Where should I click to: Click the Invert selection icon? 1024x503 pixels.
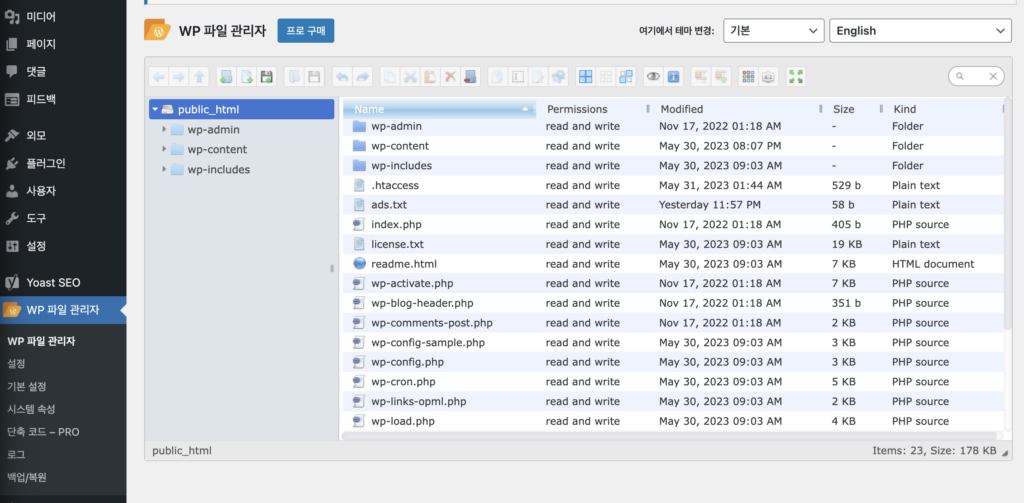point(626,77)
